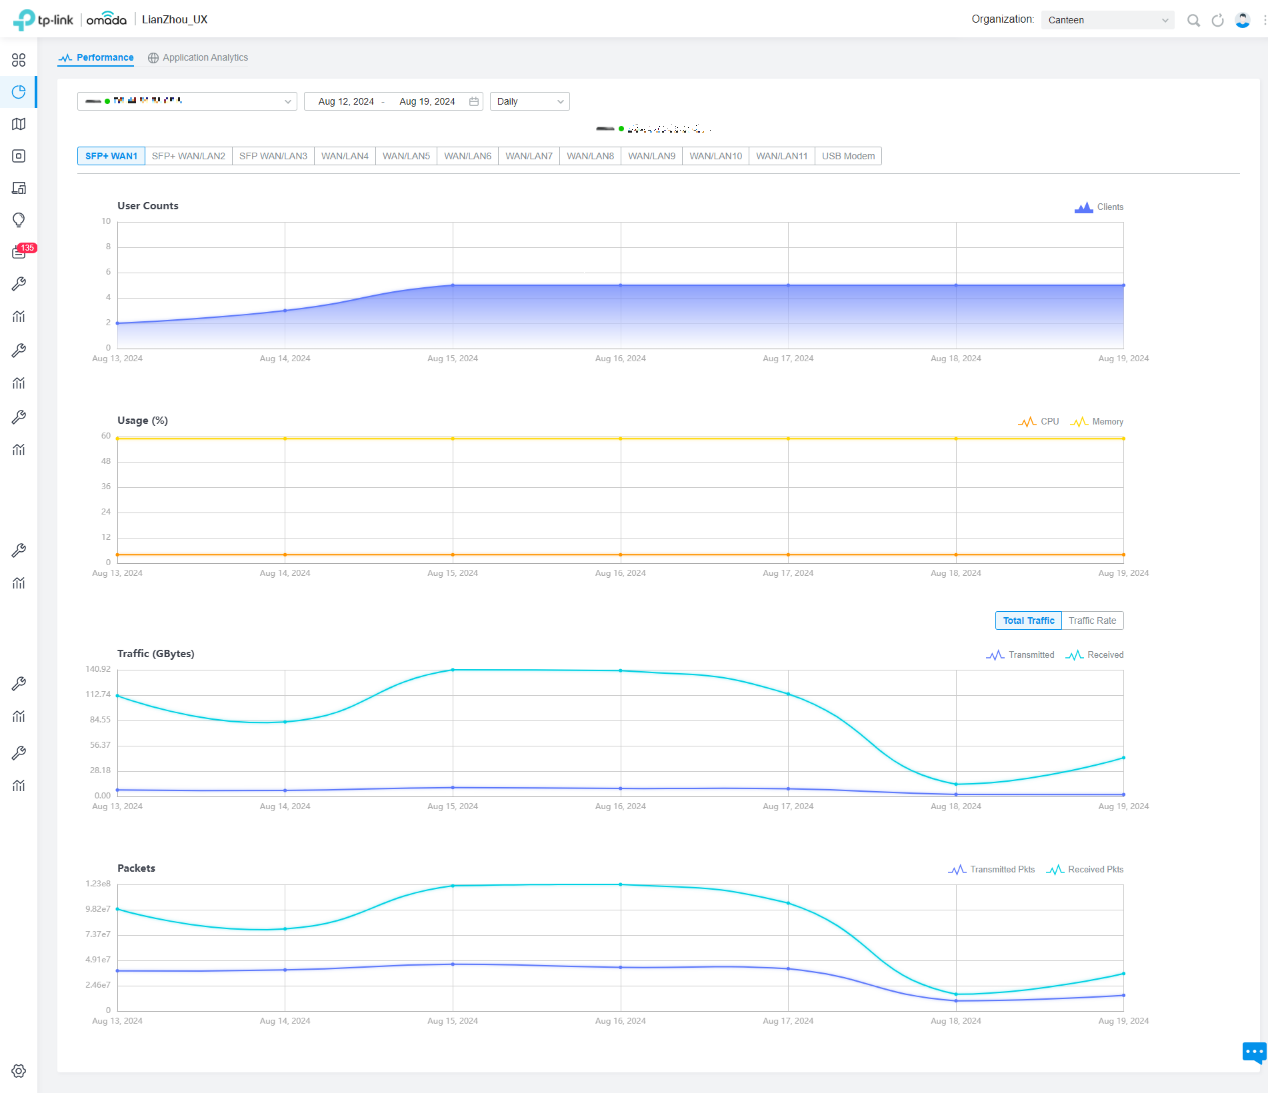The width and height of the screenshot is (1268, 1093).
Task: Select the WAN/LAN10 port tab
Action: (716, 156)
